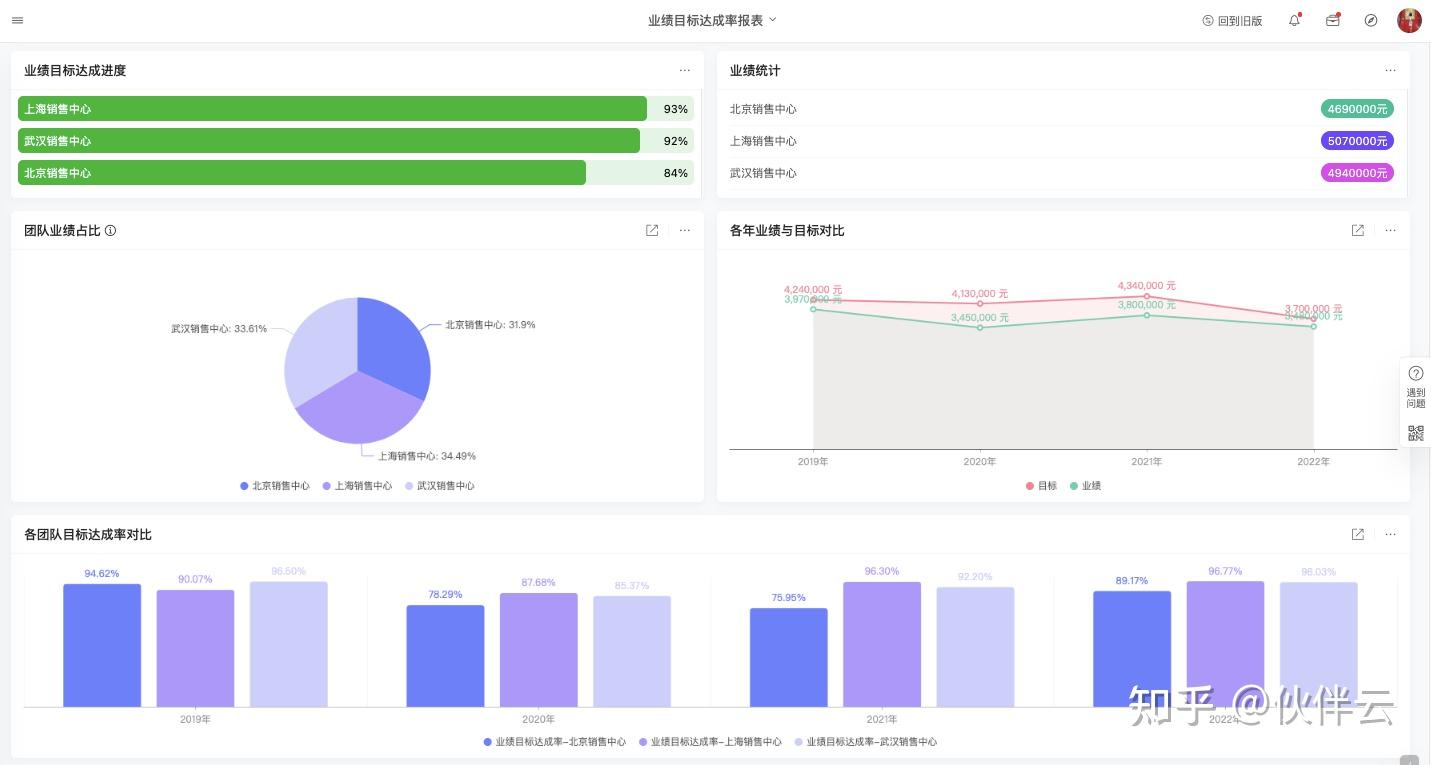The height and width of the screenshot is (765, 1431).
Task: Open the user avatar profile
Action: click(x=1409, y=20)
